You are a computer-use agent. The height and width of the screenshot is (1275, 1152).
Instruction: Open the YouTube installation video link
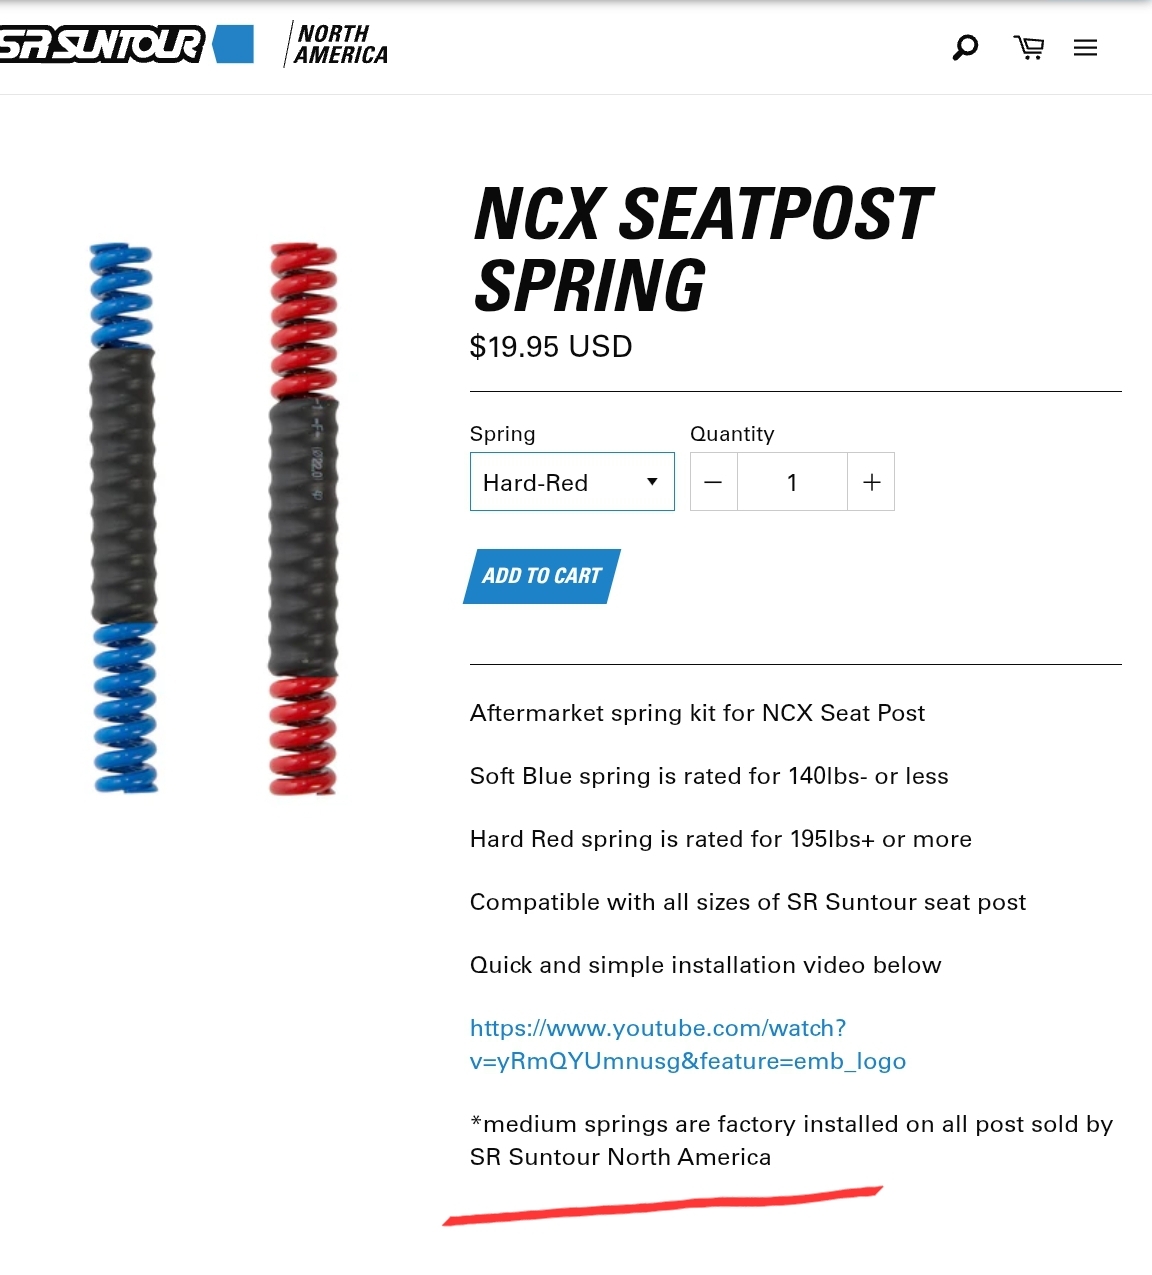[x=687, y=1044]
